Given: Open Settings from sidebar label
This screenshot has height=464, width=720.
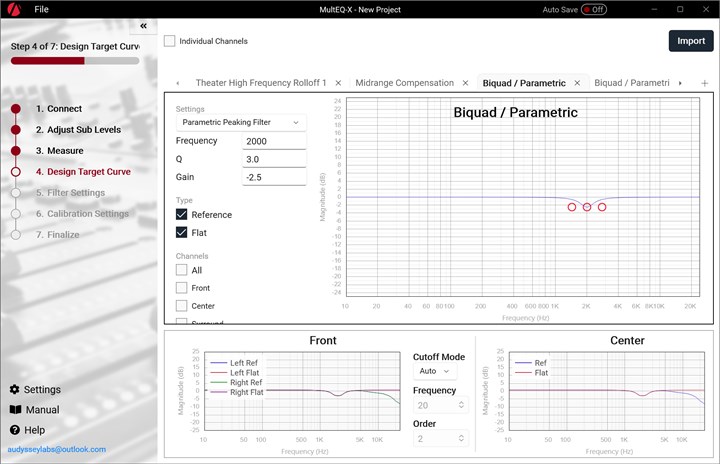Looking at the screenshot, I should (x=42, y=390).
